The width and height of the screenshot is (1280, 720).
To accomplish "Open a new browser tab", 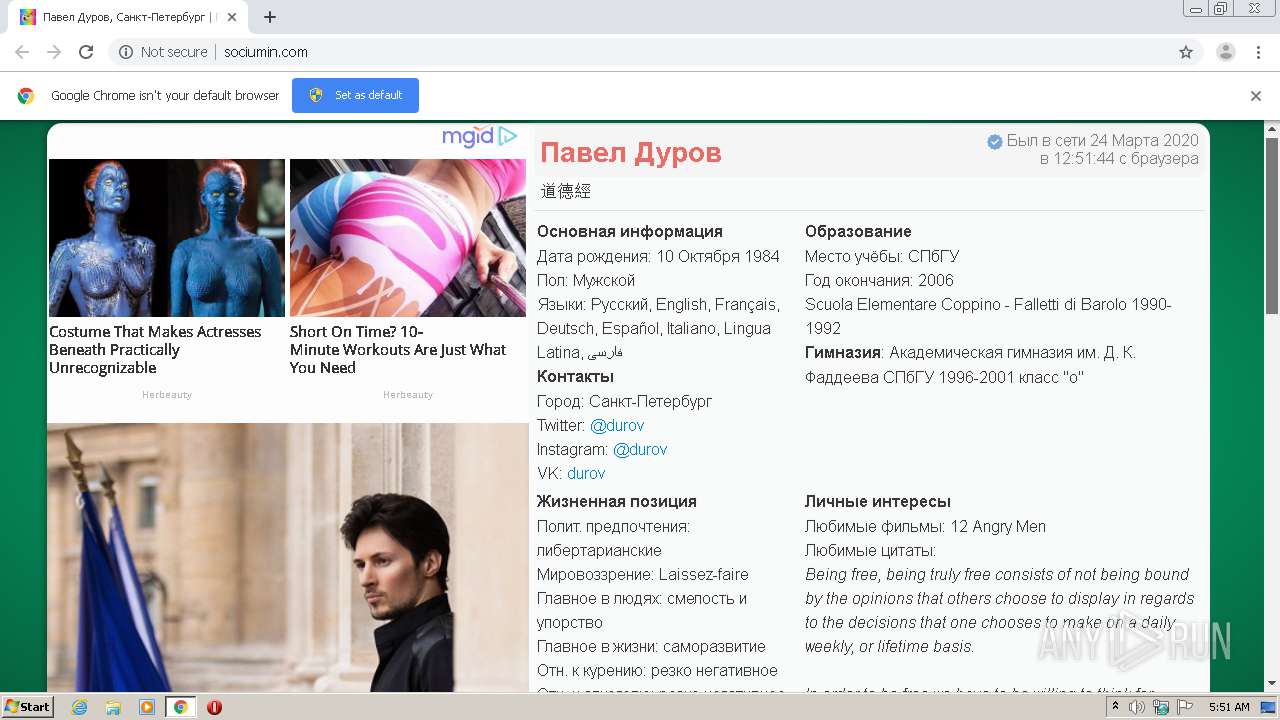I will (270, 17).
